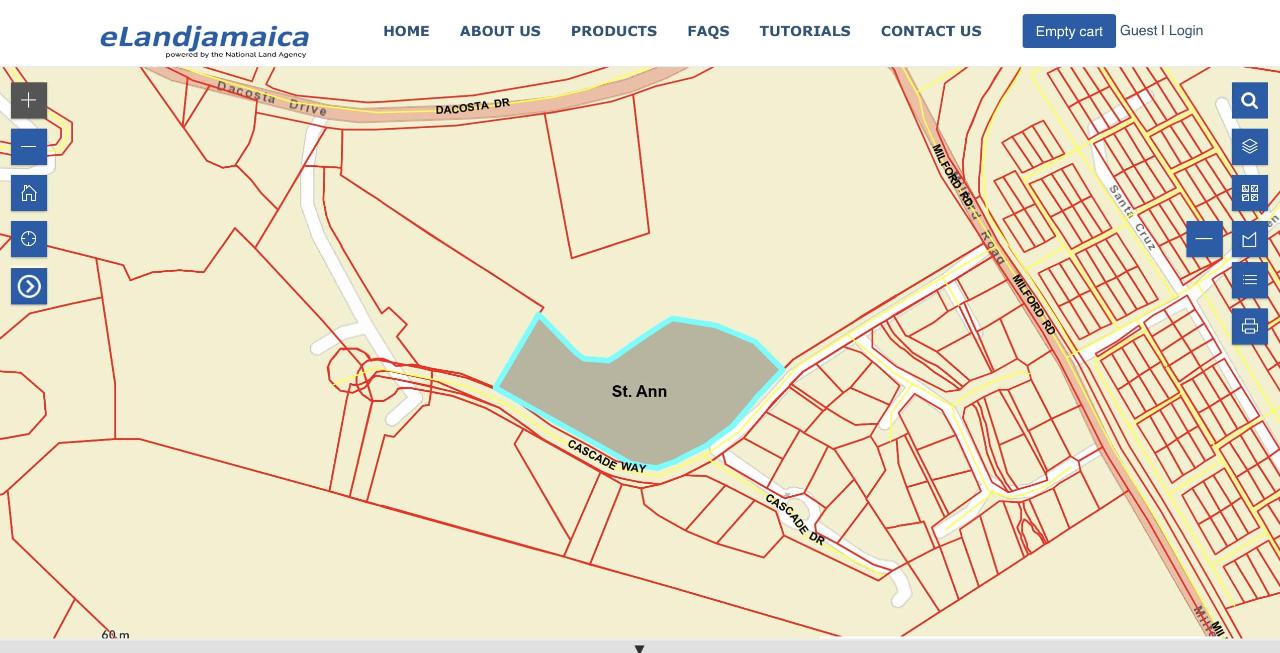Screen dimensions: 1280x653
Task: Expand the left sidebar with the chevron
Action: tap(29, 286)
